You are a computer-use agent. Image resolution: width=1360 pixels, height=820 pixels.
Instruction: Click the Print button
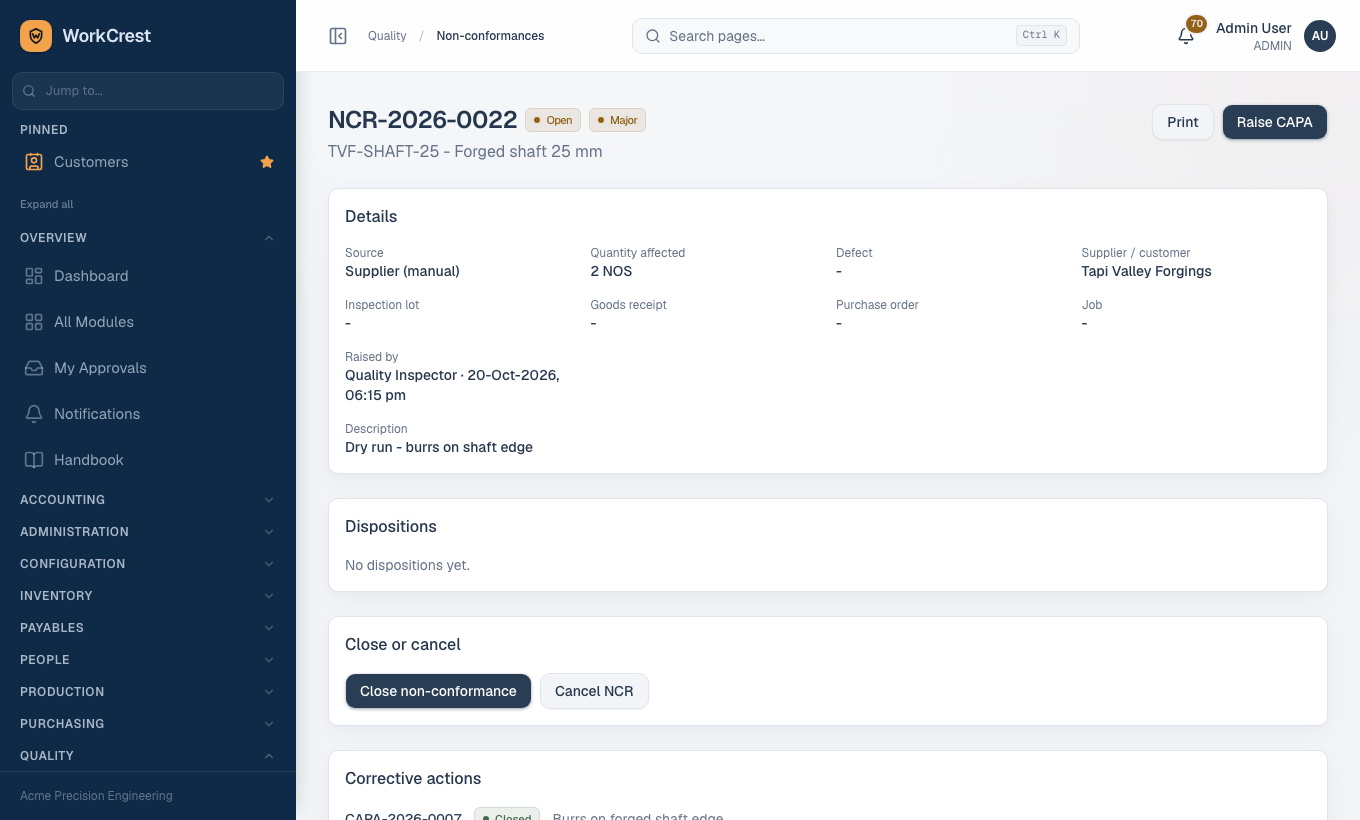(1182, 122)
